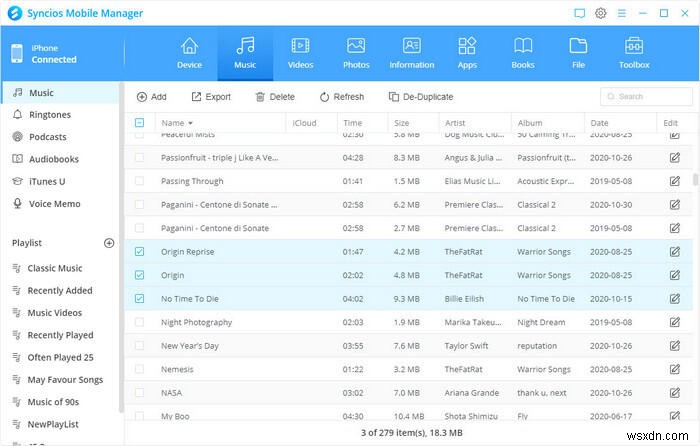Image resolution: width=700 pixels, height=446 pixels.
Task: Sort by the Date column header
Action: pos(621,123)
